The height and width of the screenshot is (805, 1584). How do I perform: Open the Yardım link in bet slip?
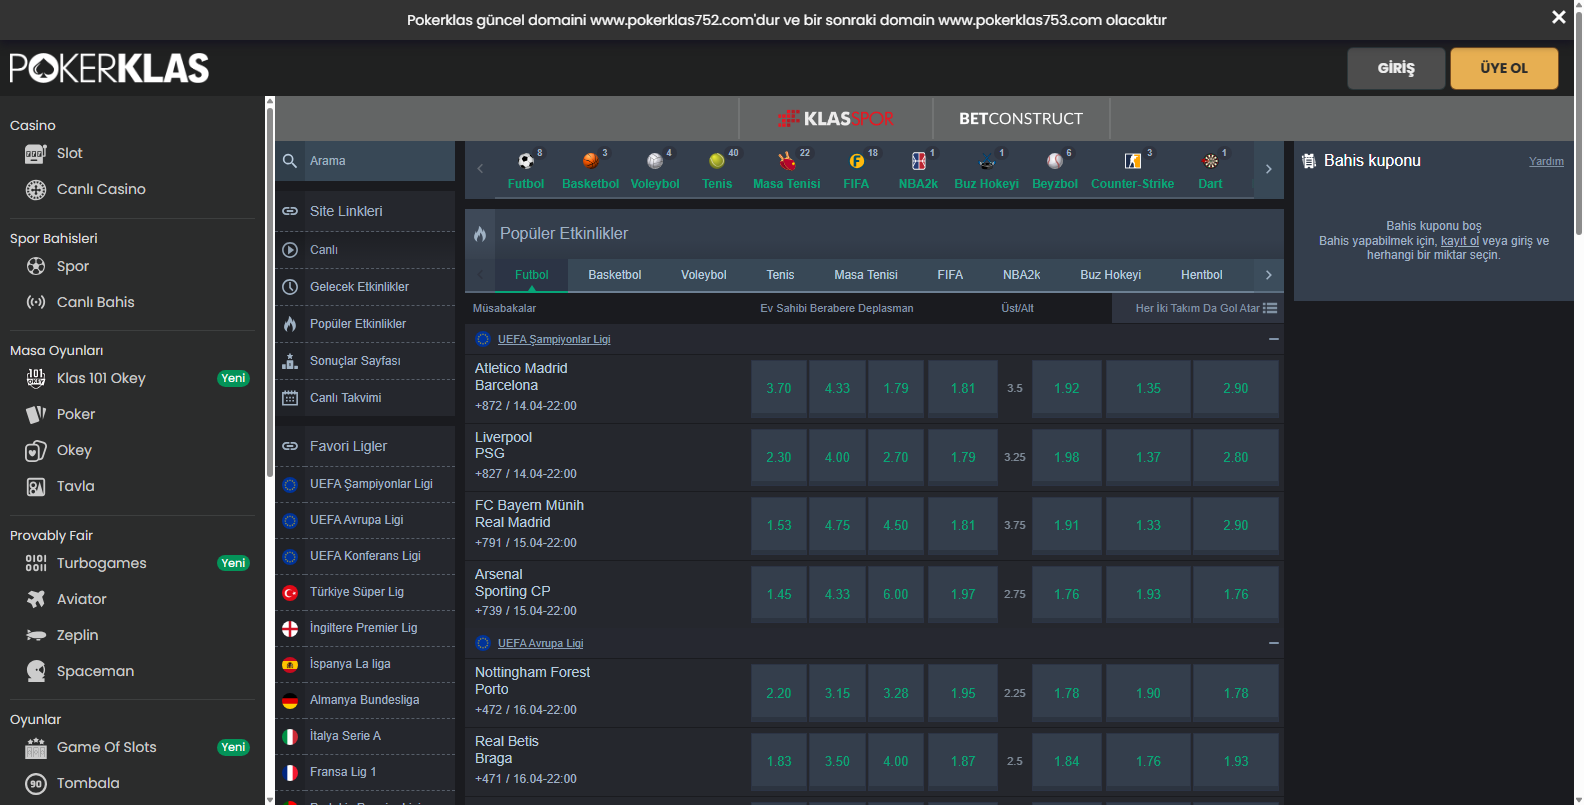1546,161
